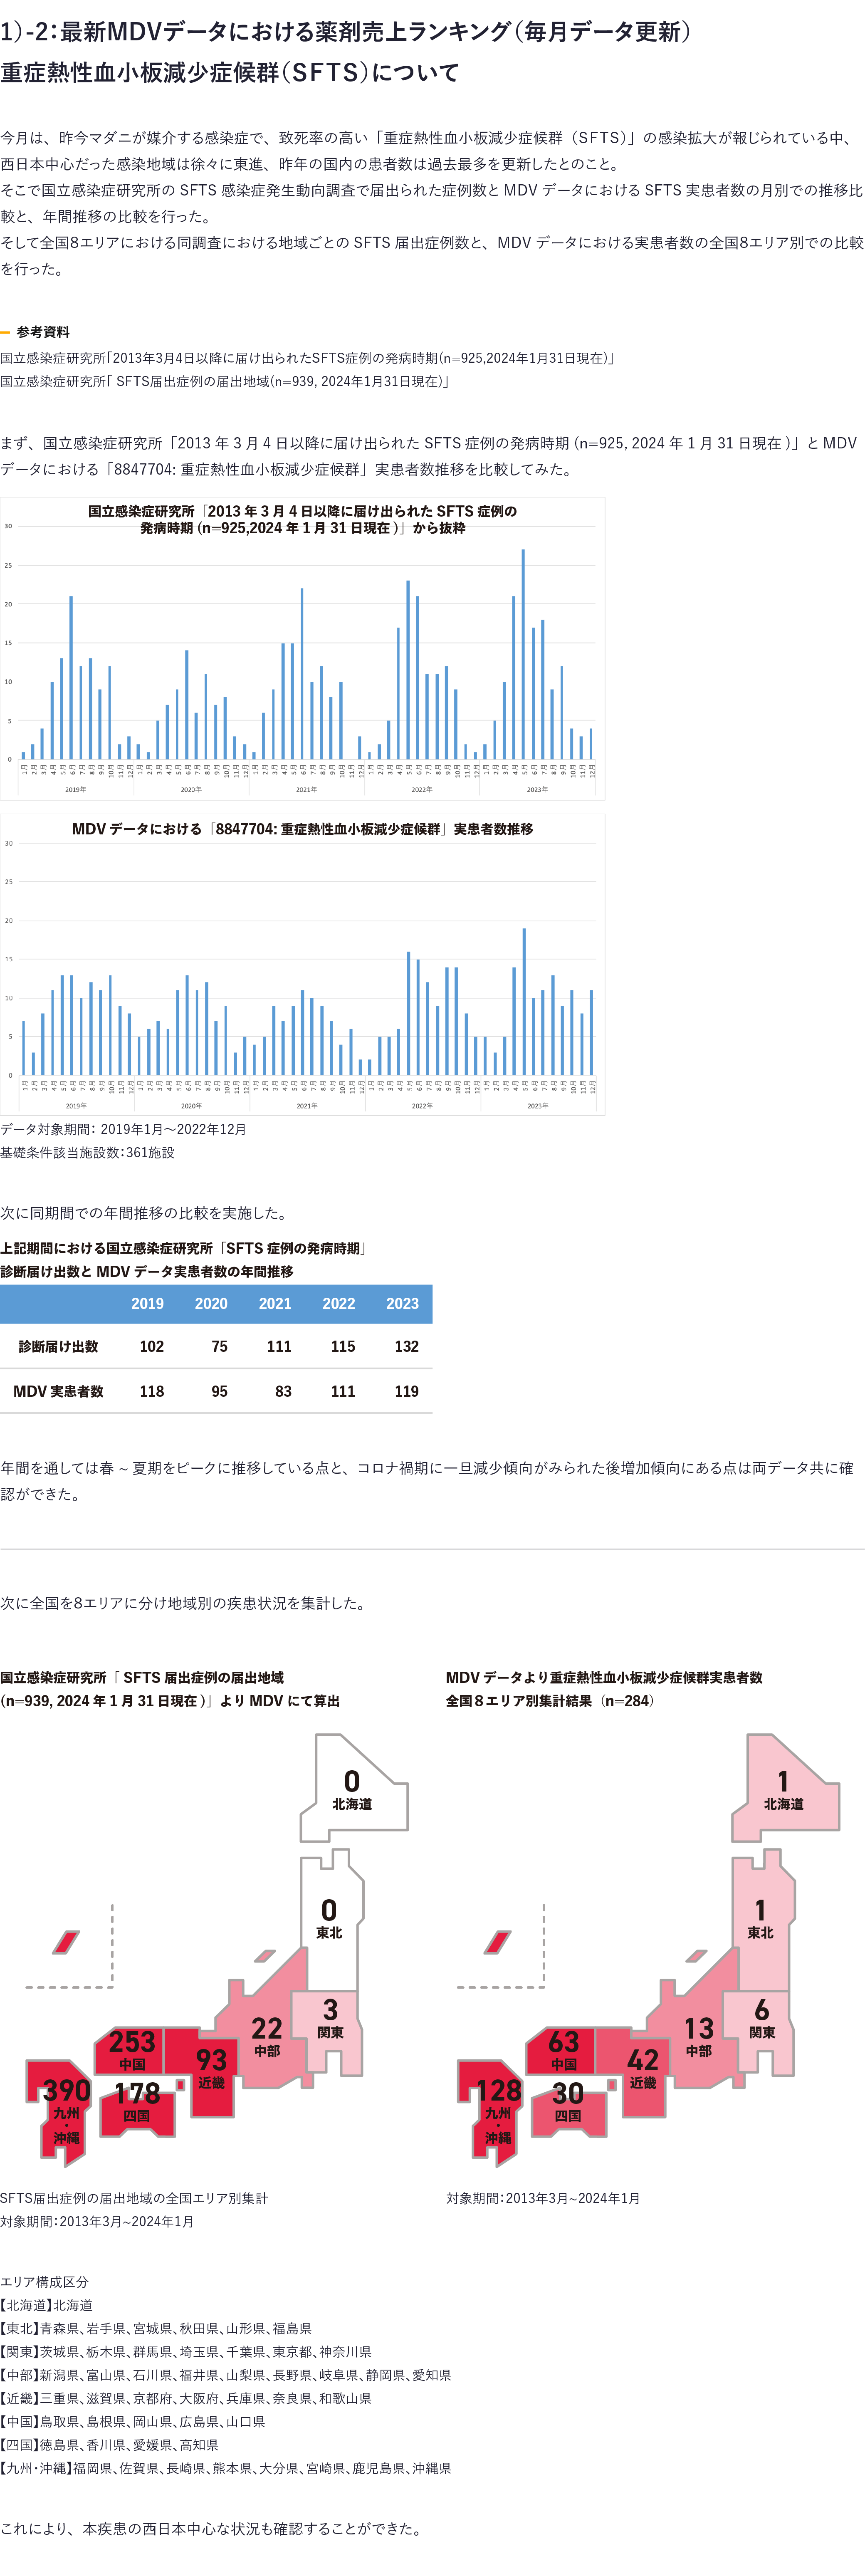Click the right map title with n=284
This screenshot has width=865, height=2576.
(x=604, y=1689)
